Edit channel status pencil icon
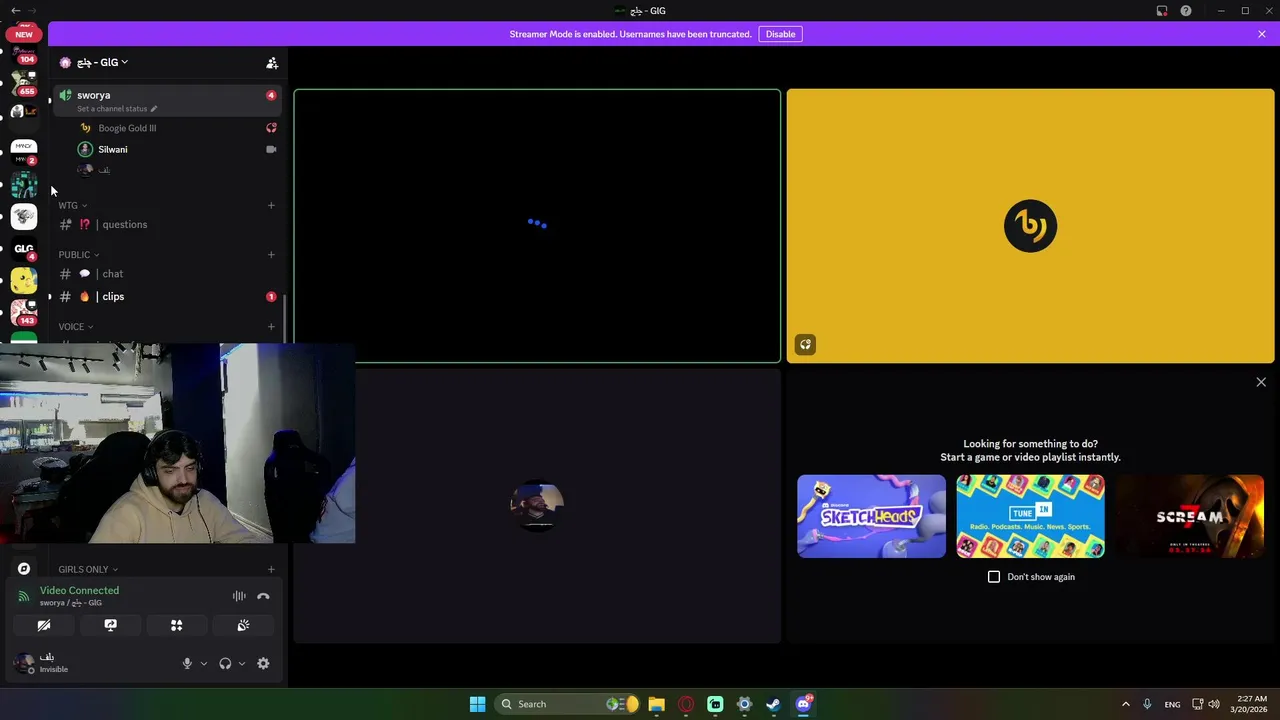The height and width of the screenshot is (720, 1280). [153, 108]
